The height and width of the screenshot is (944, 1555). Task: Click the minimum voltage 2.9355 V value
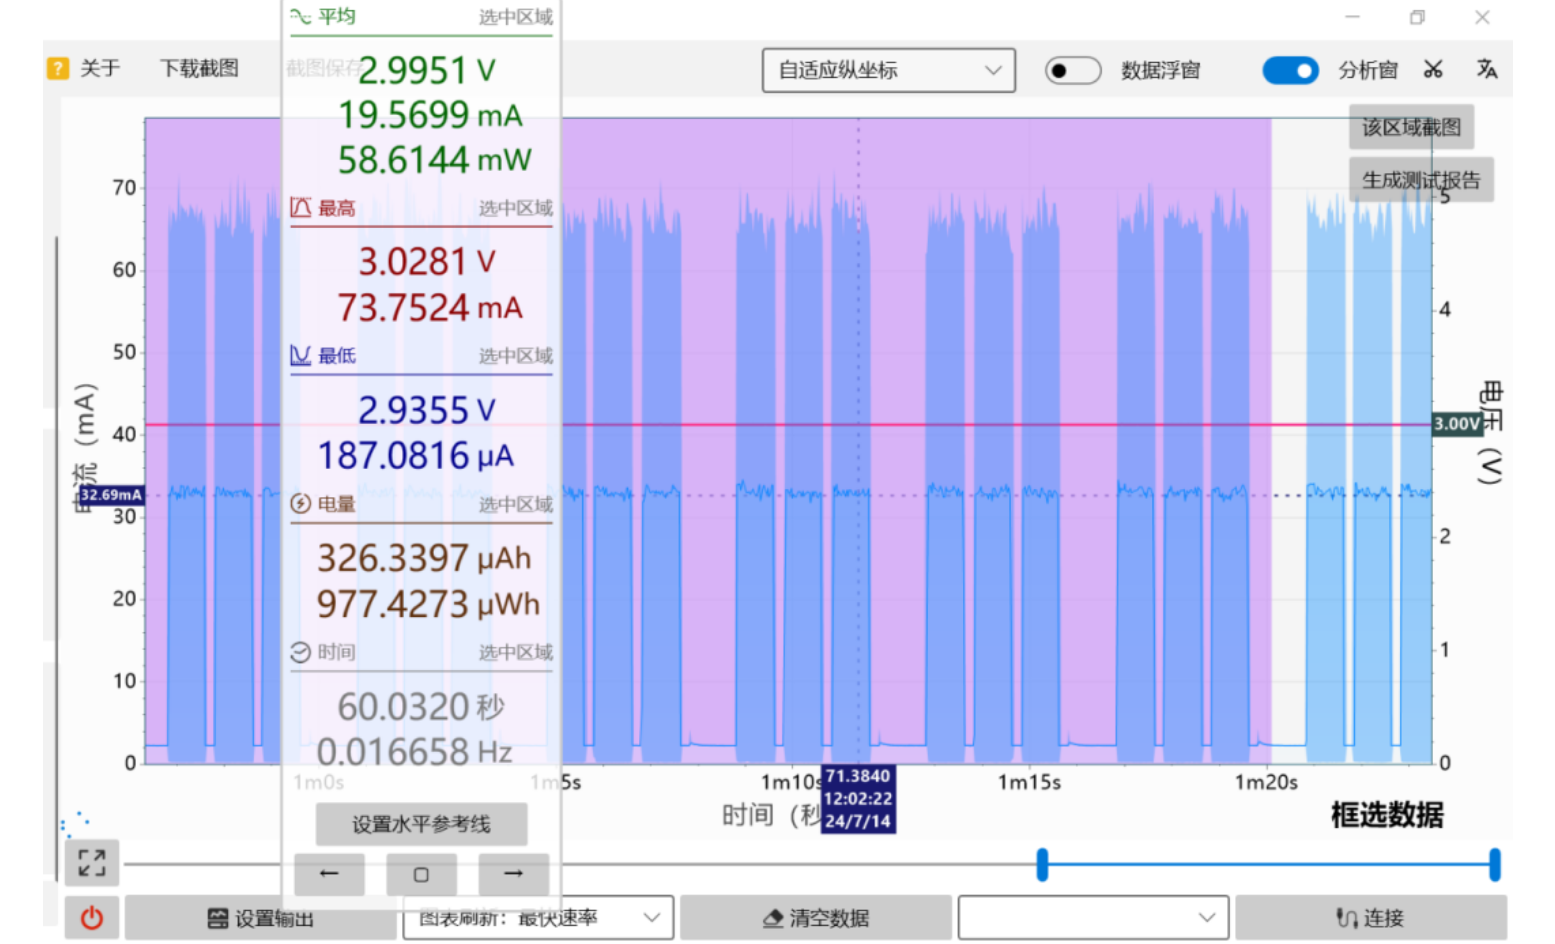click(x=427, y=410)
